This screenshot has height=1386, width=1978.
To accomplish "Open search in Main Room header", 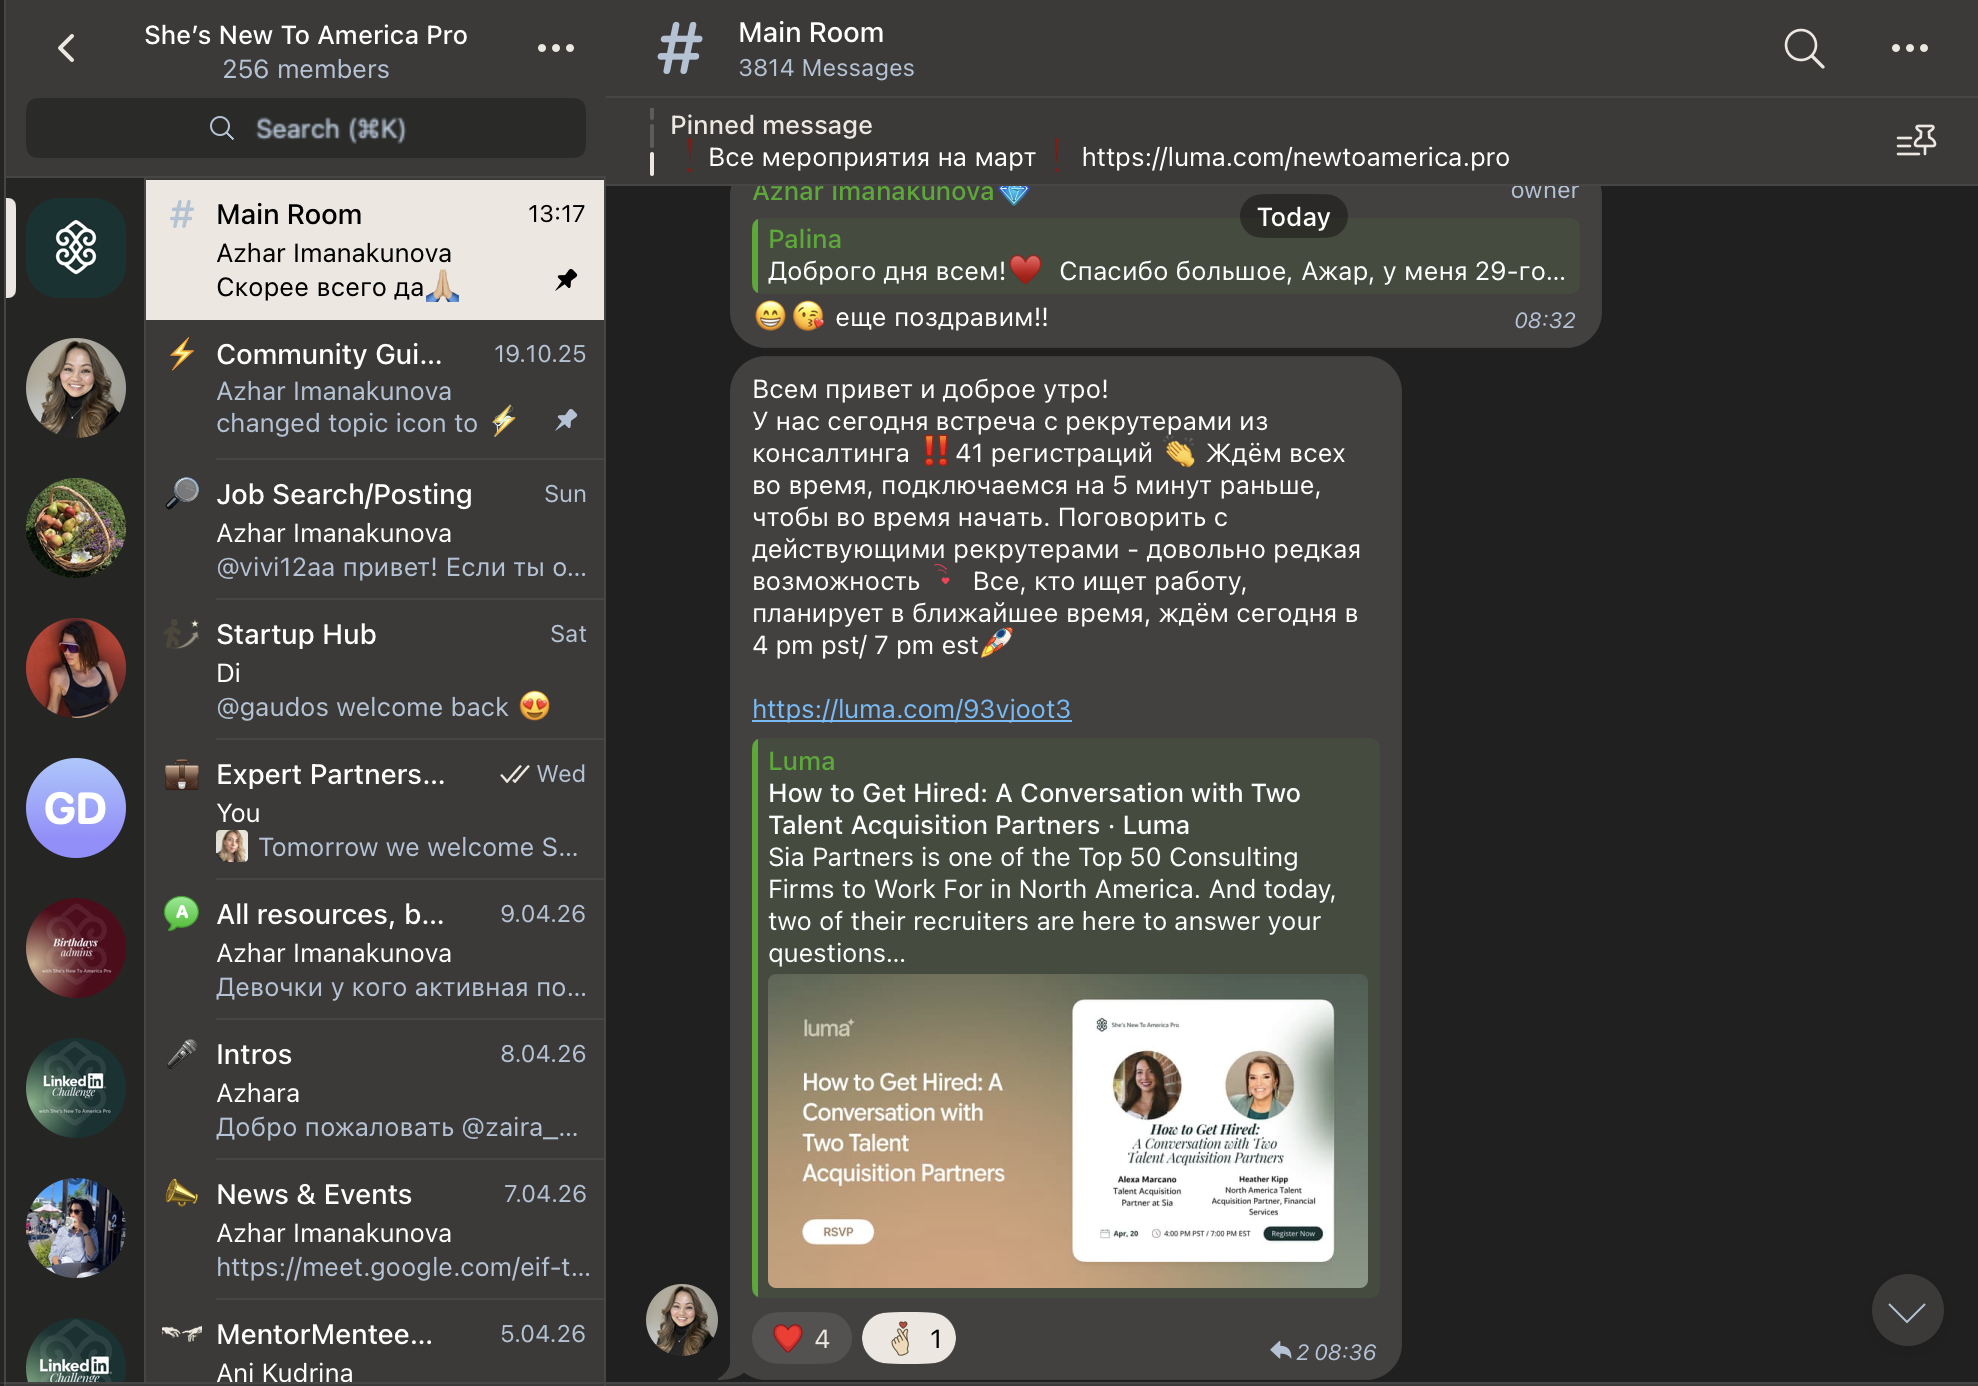I will click(x=1804, y=48).
